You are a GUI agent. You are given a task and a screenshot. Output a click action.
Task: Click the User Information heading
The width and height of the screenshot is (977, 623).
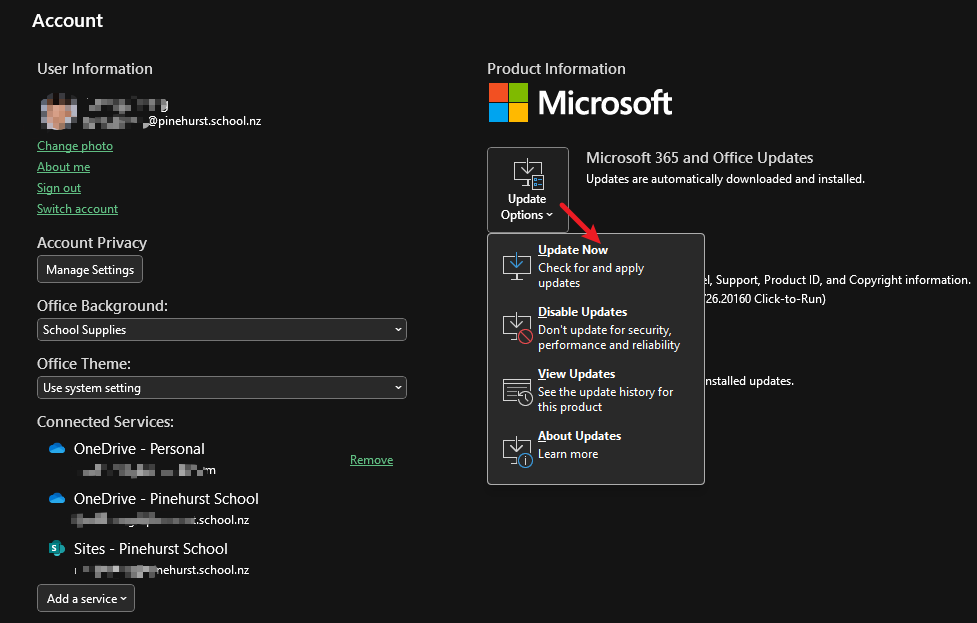coord(95,69)
